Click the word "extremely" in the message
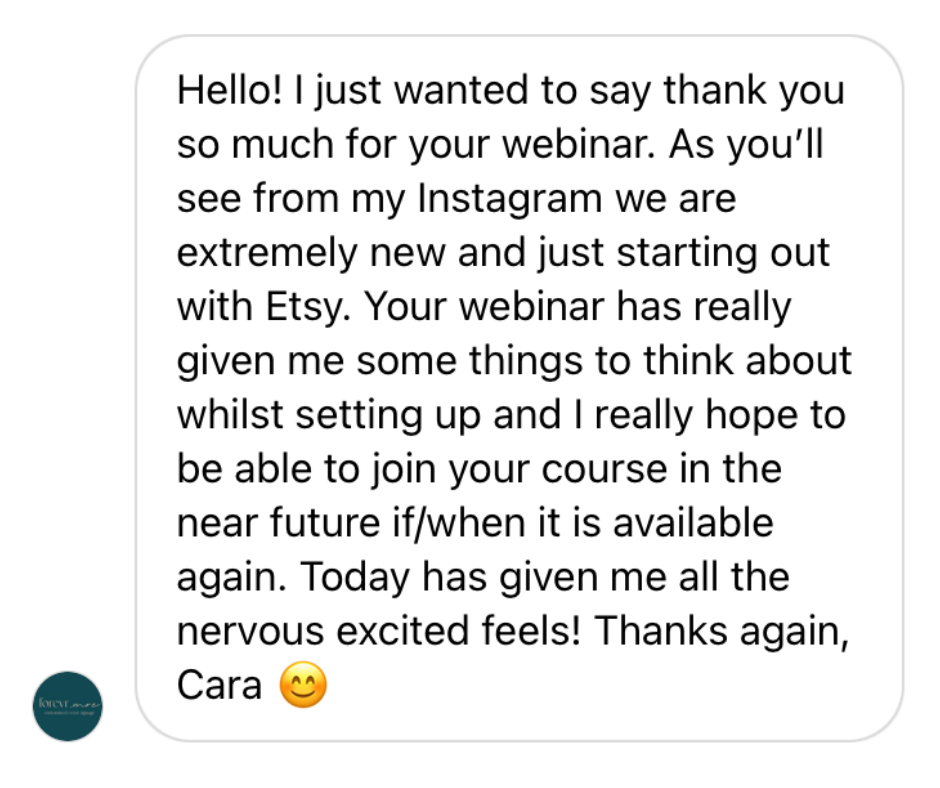940x788 pixels. click(267, 253)
